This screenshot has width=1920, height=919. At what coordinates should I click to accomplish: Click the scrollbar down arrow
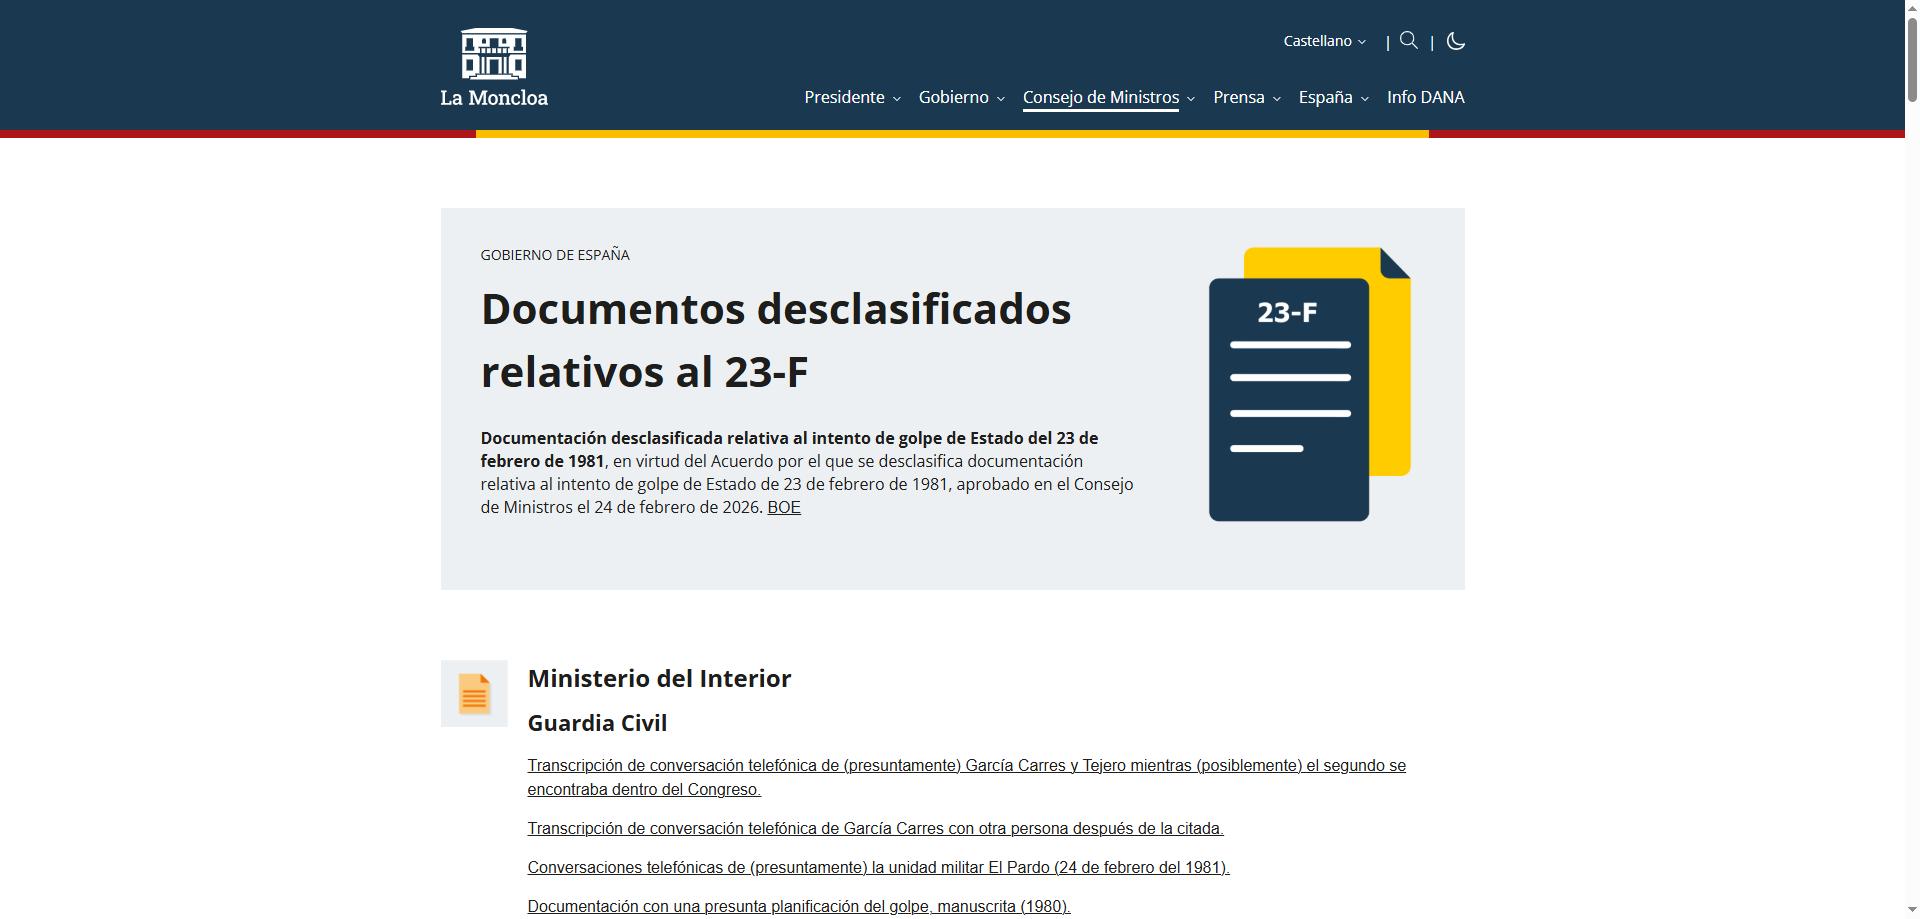(x=1912, y=911)
